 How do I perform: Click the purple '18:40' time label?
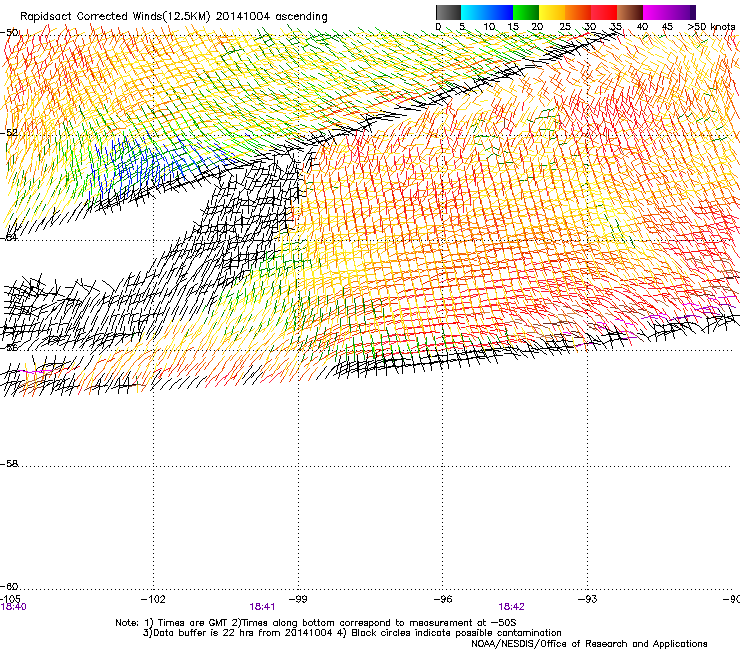(x=13, y=607)
